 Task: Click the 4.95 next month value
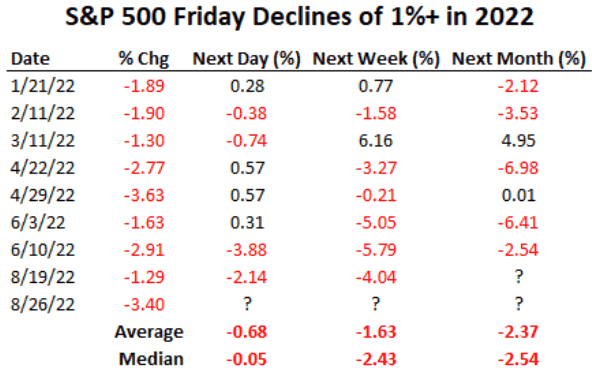tap(518, 141)
